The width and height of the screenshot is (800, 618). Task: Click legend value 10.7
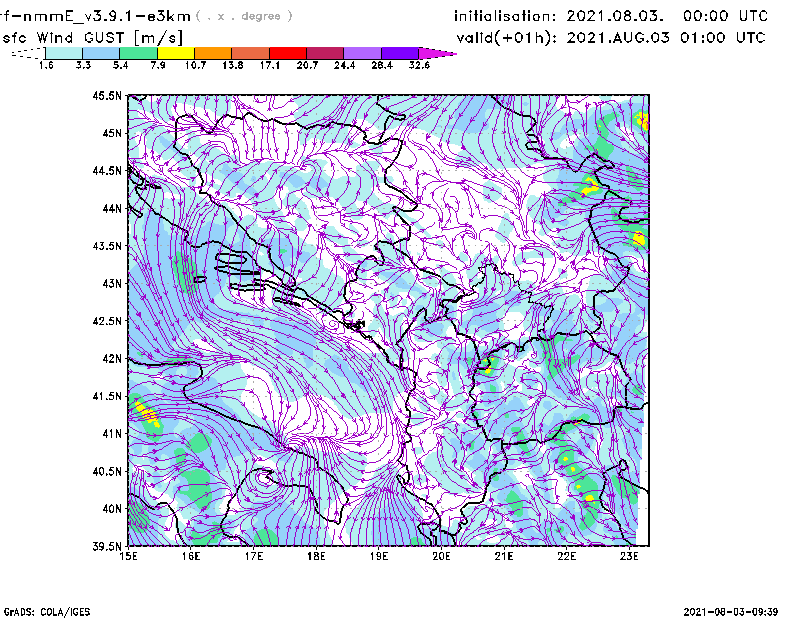[195, 65]
